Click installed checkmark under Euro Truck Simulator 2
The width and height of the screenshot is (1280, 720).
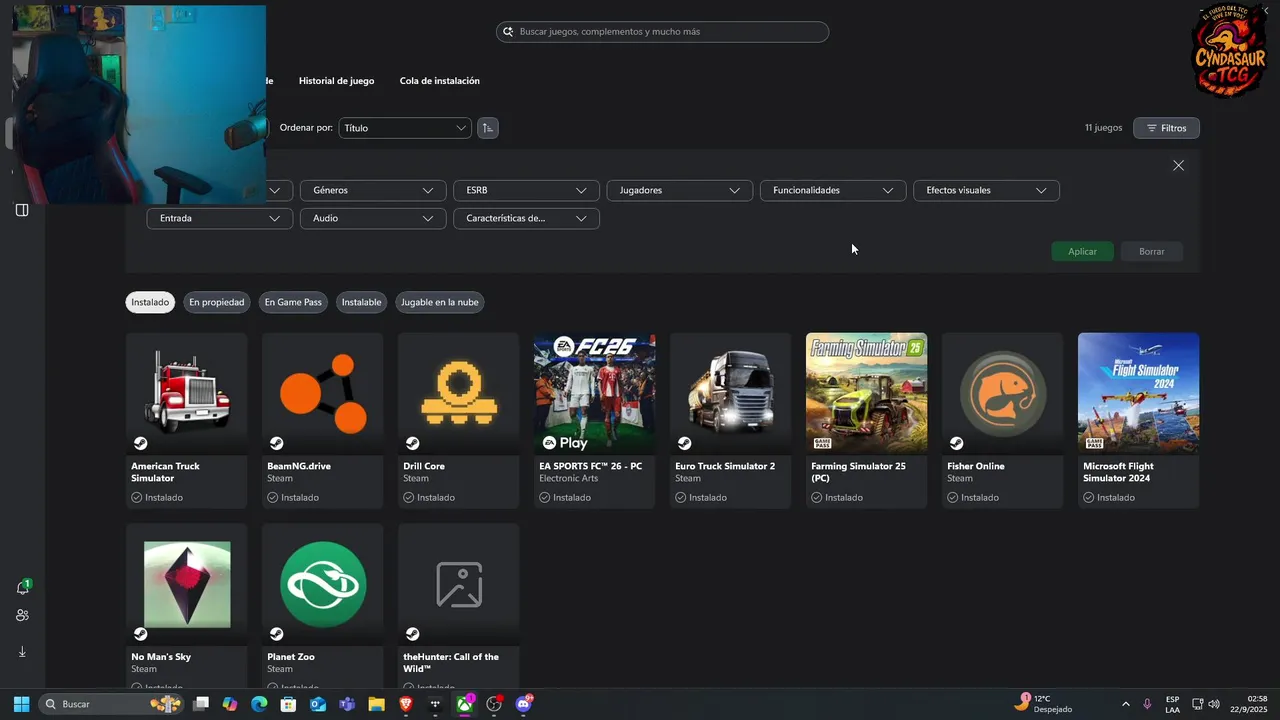click(680, 497)
